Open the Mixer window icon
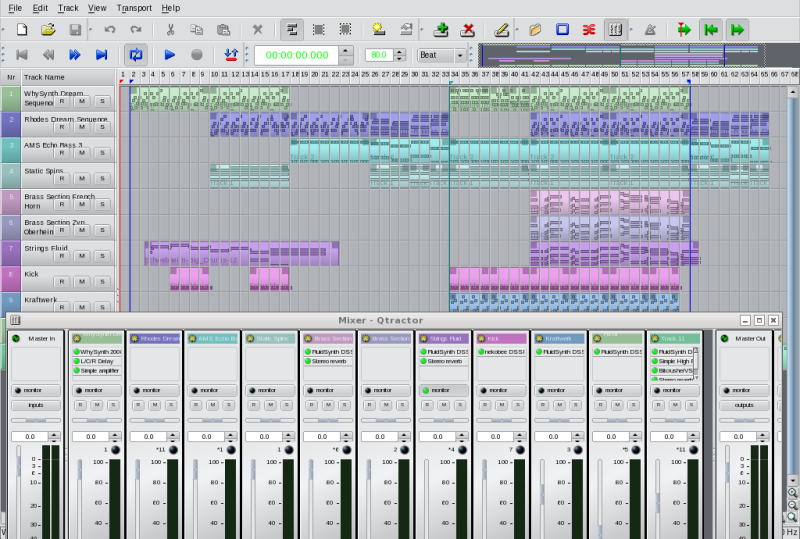This screenshot has height=539, width=800. click(x=616, y=29)
